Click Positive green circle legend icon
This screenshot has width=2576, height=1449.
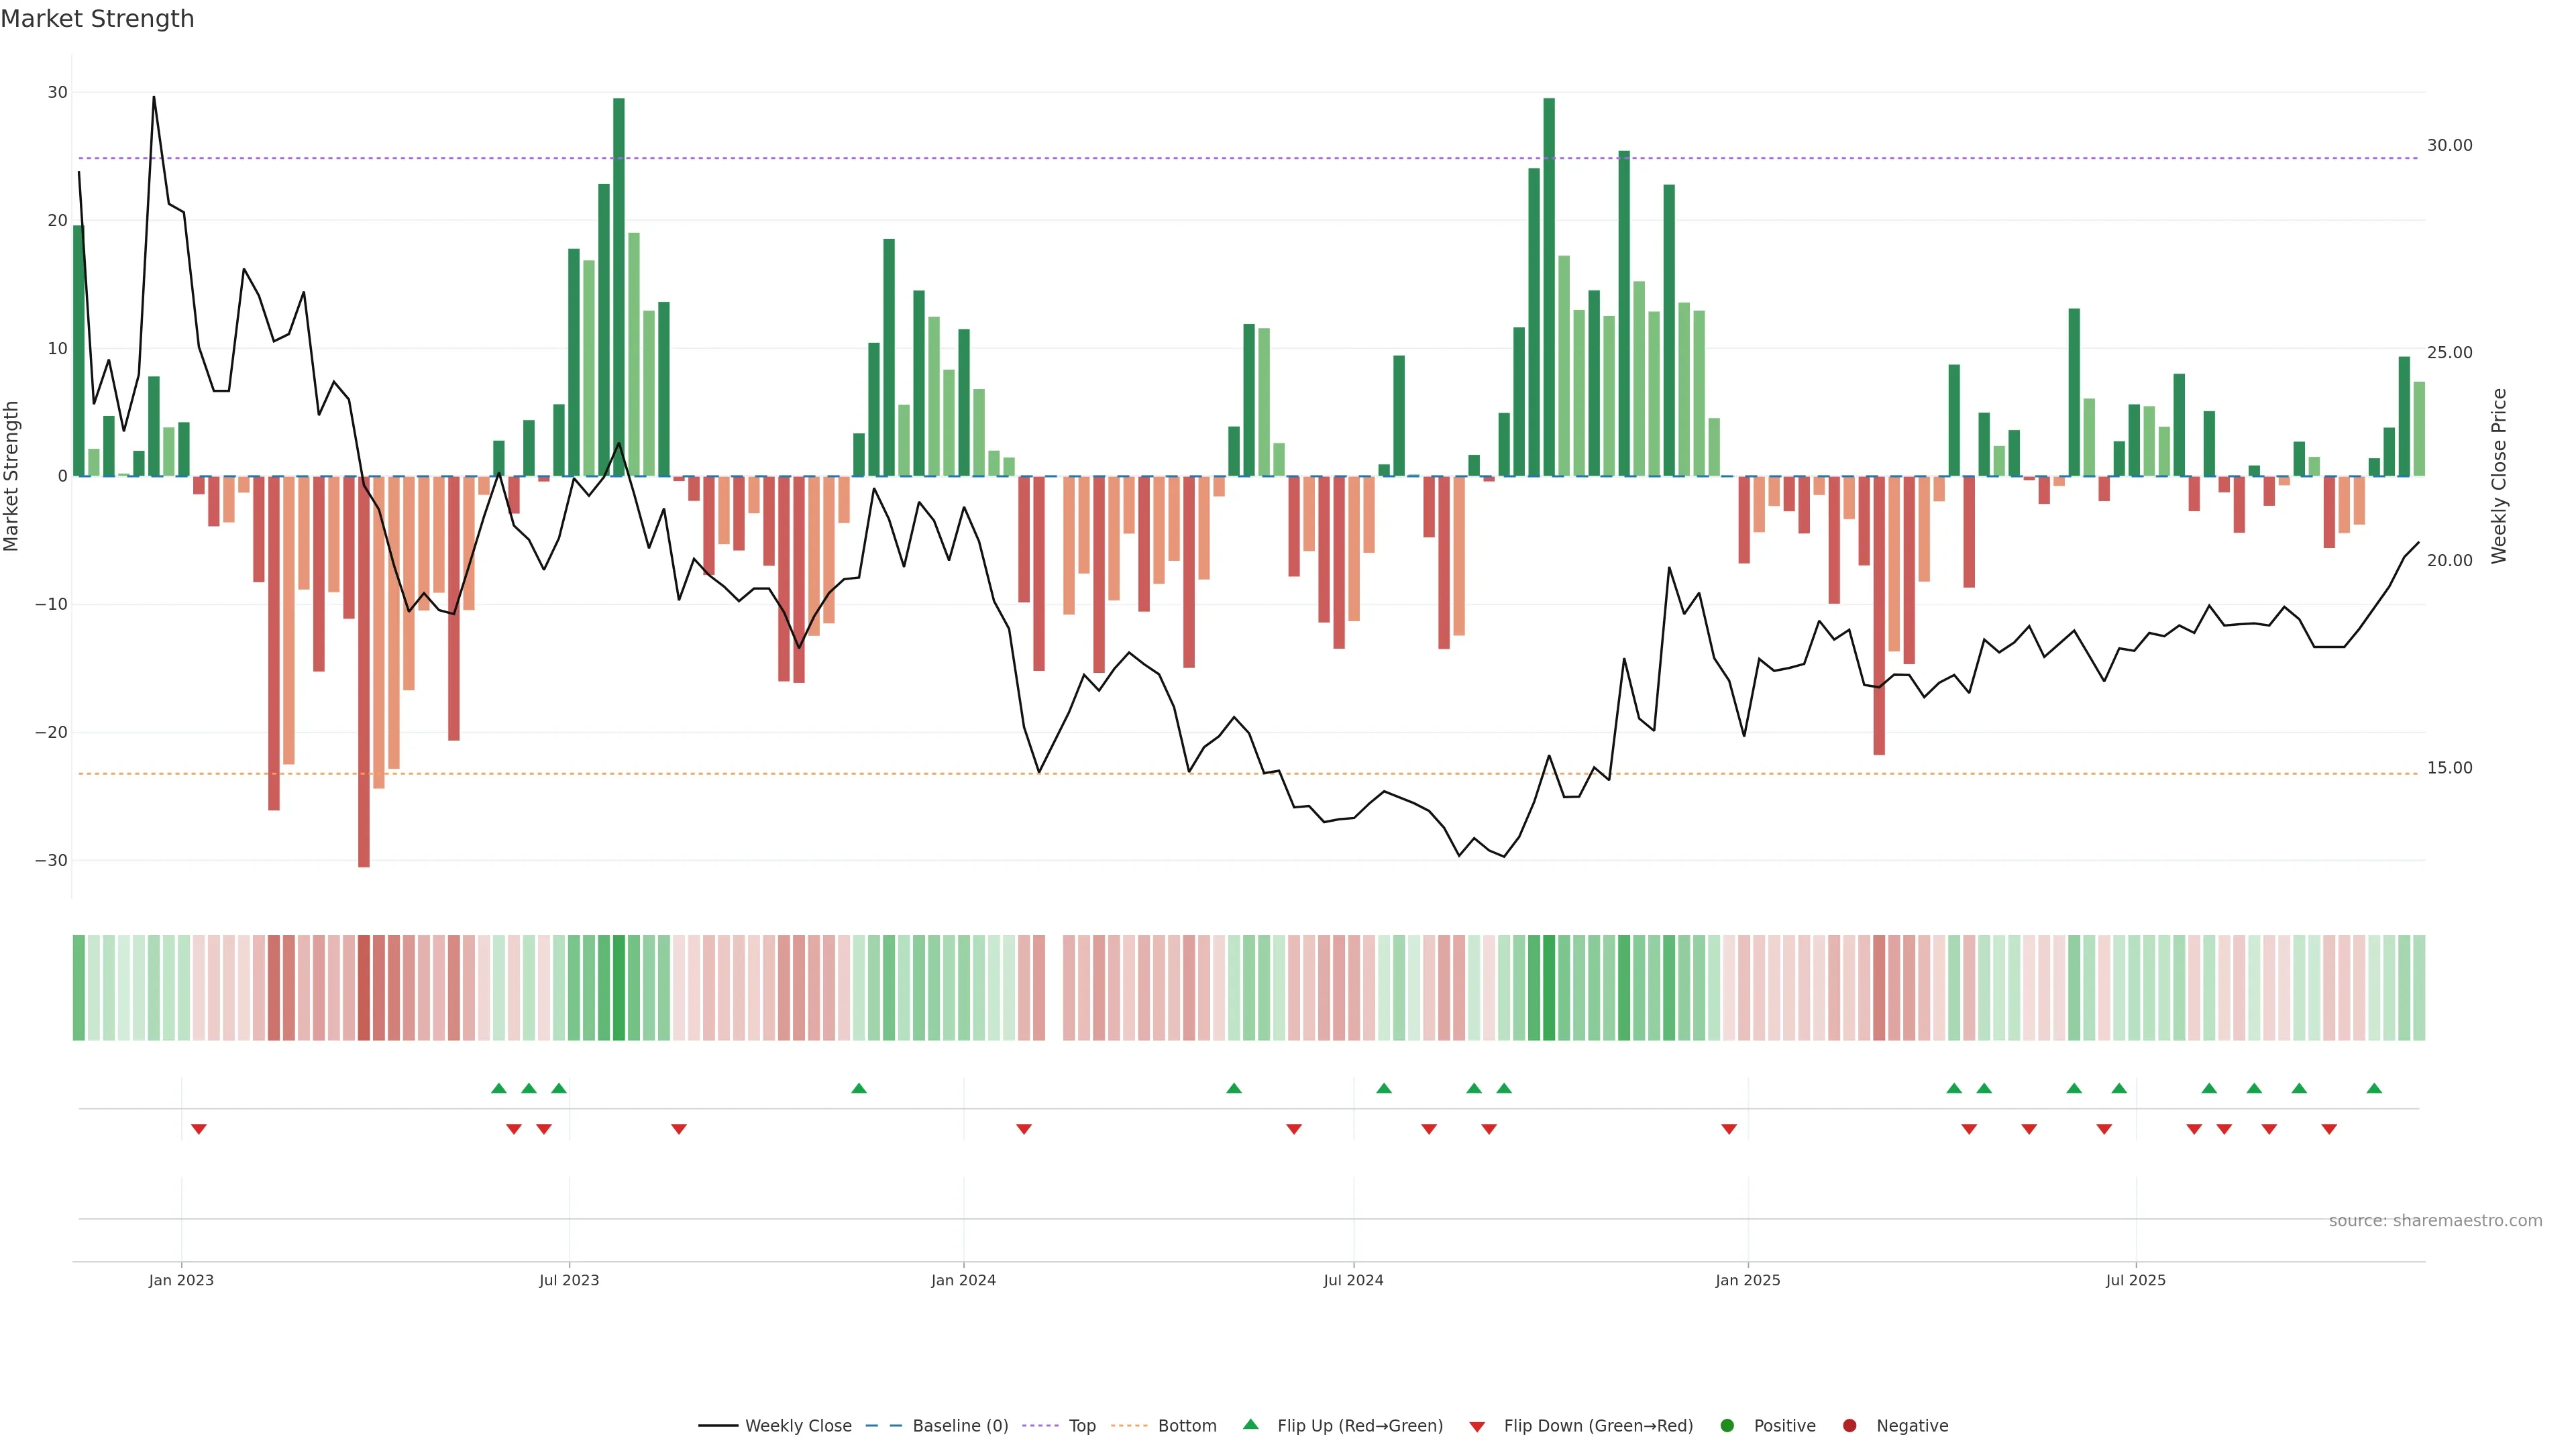pos(1727,1426)
